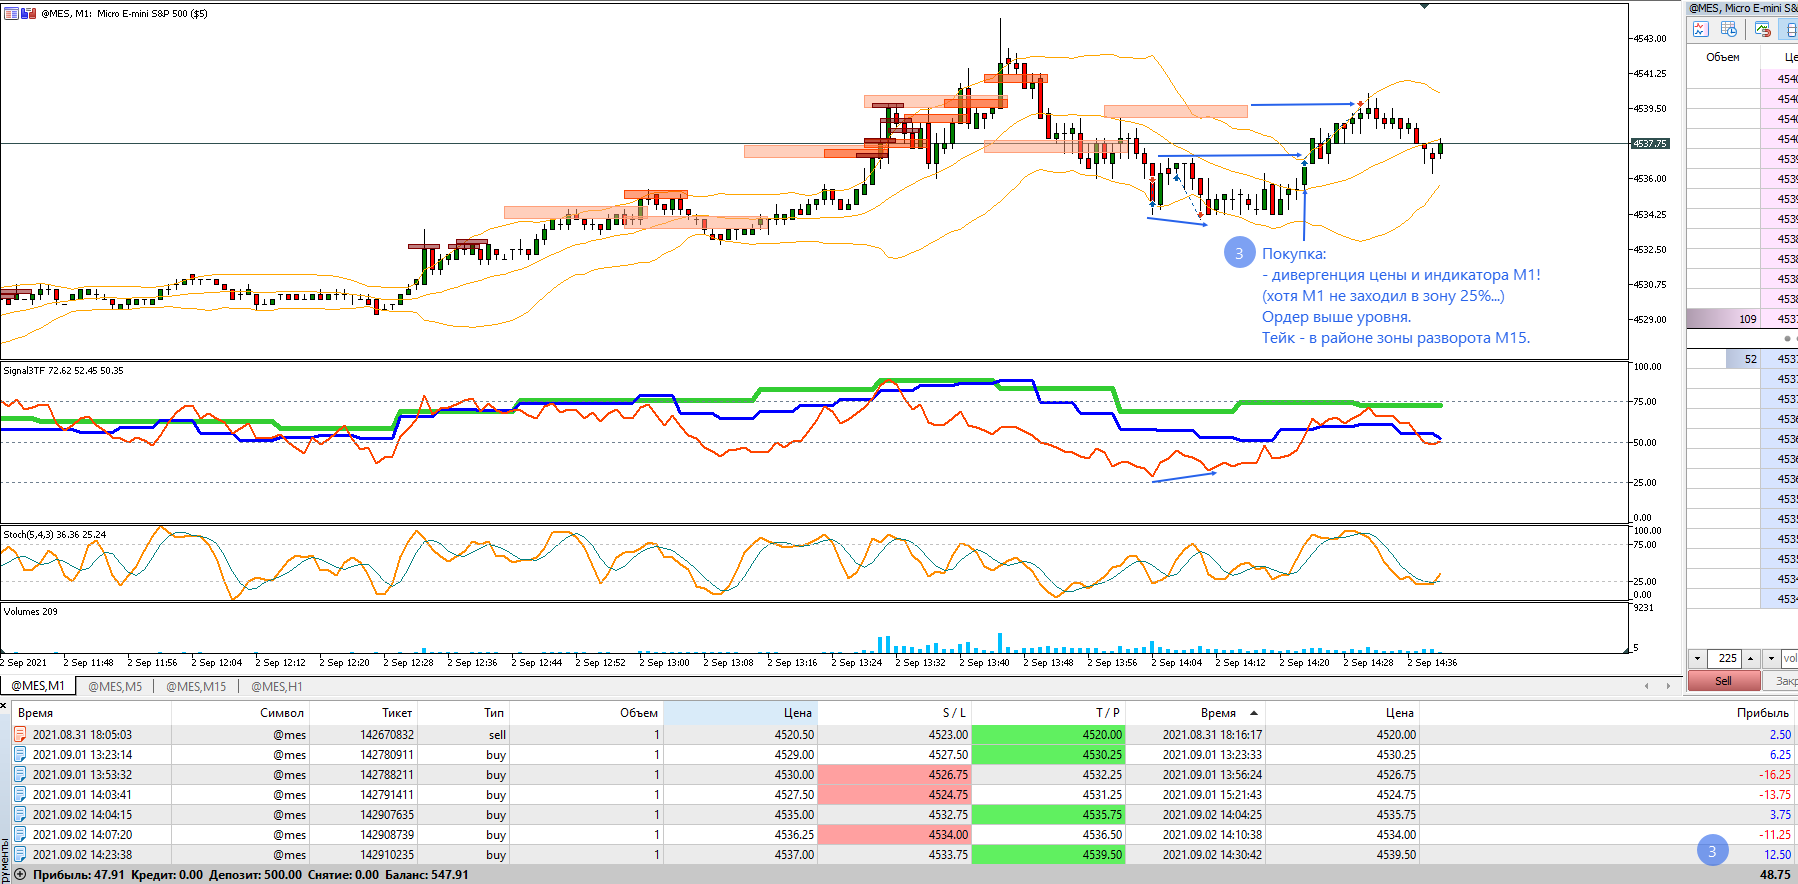Viewport: 1798px width, 884px height.
Task: Open the tick chart icon in order book
Action: point(1700,30)
